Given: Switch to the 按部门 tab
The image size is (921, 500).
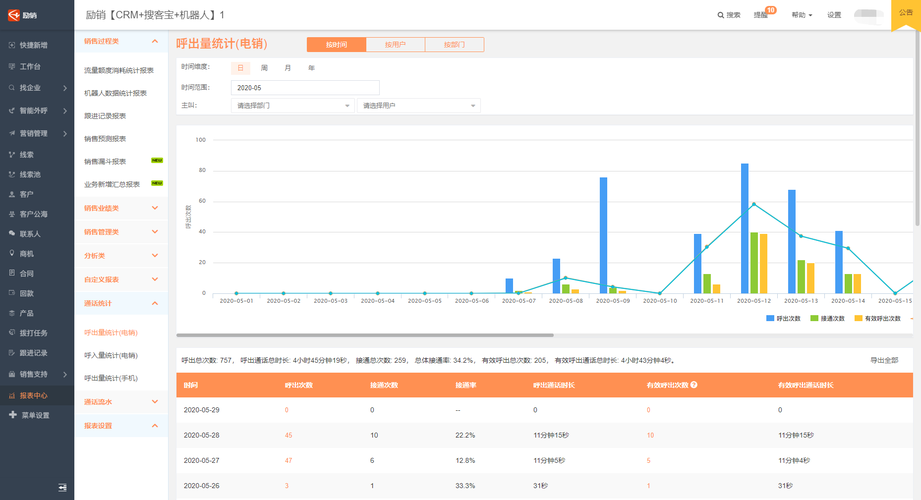Looking at the screenshot, I should click(455, 45).
